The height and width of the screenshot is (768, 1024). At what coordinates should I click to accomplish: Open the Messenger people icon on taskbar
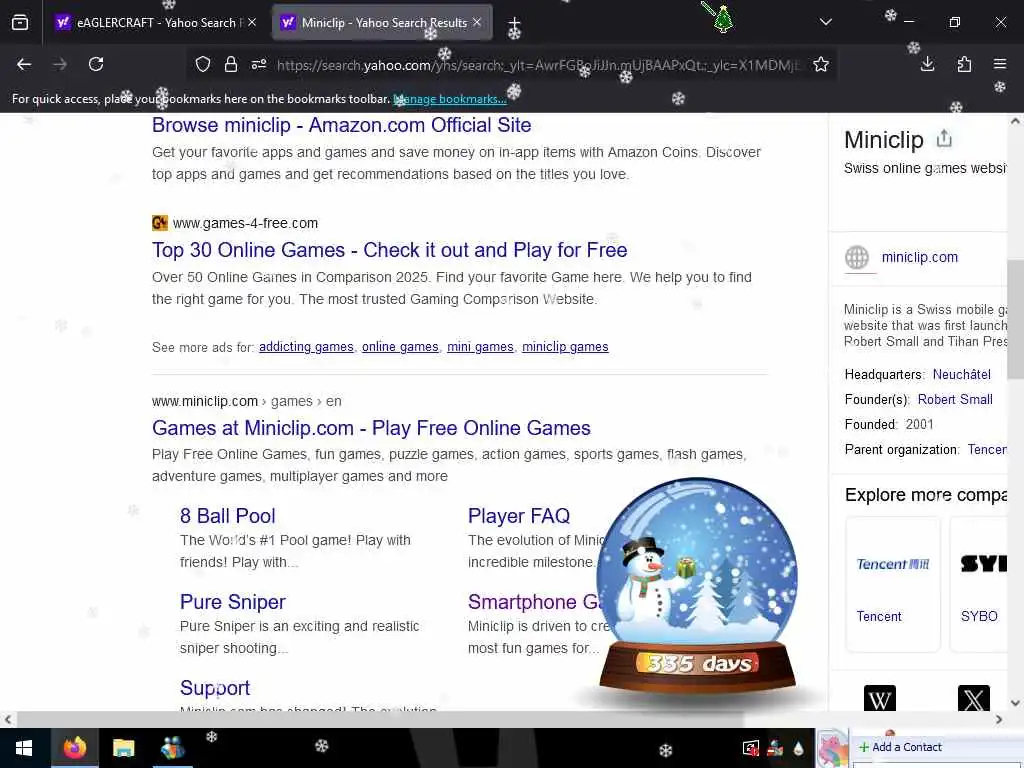pos(172,748)
